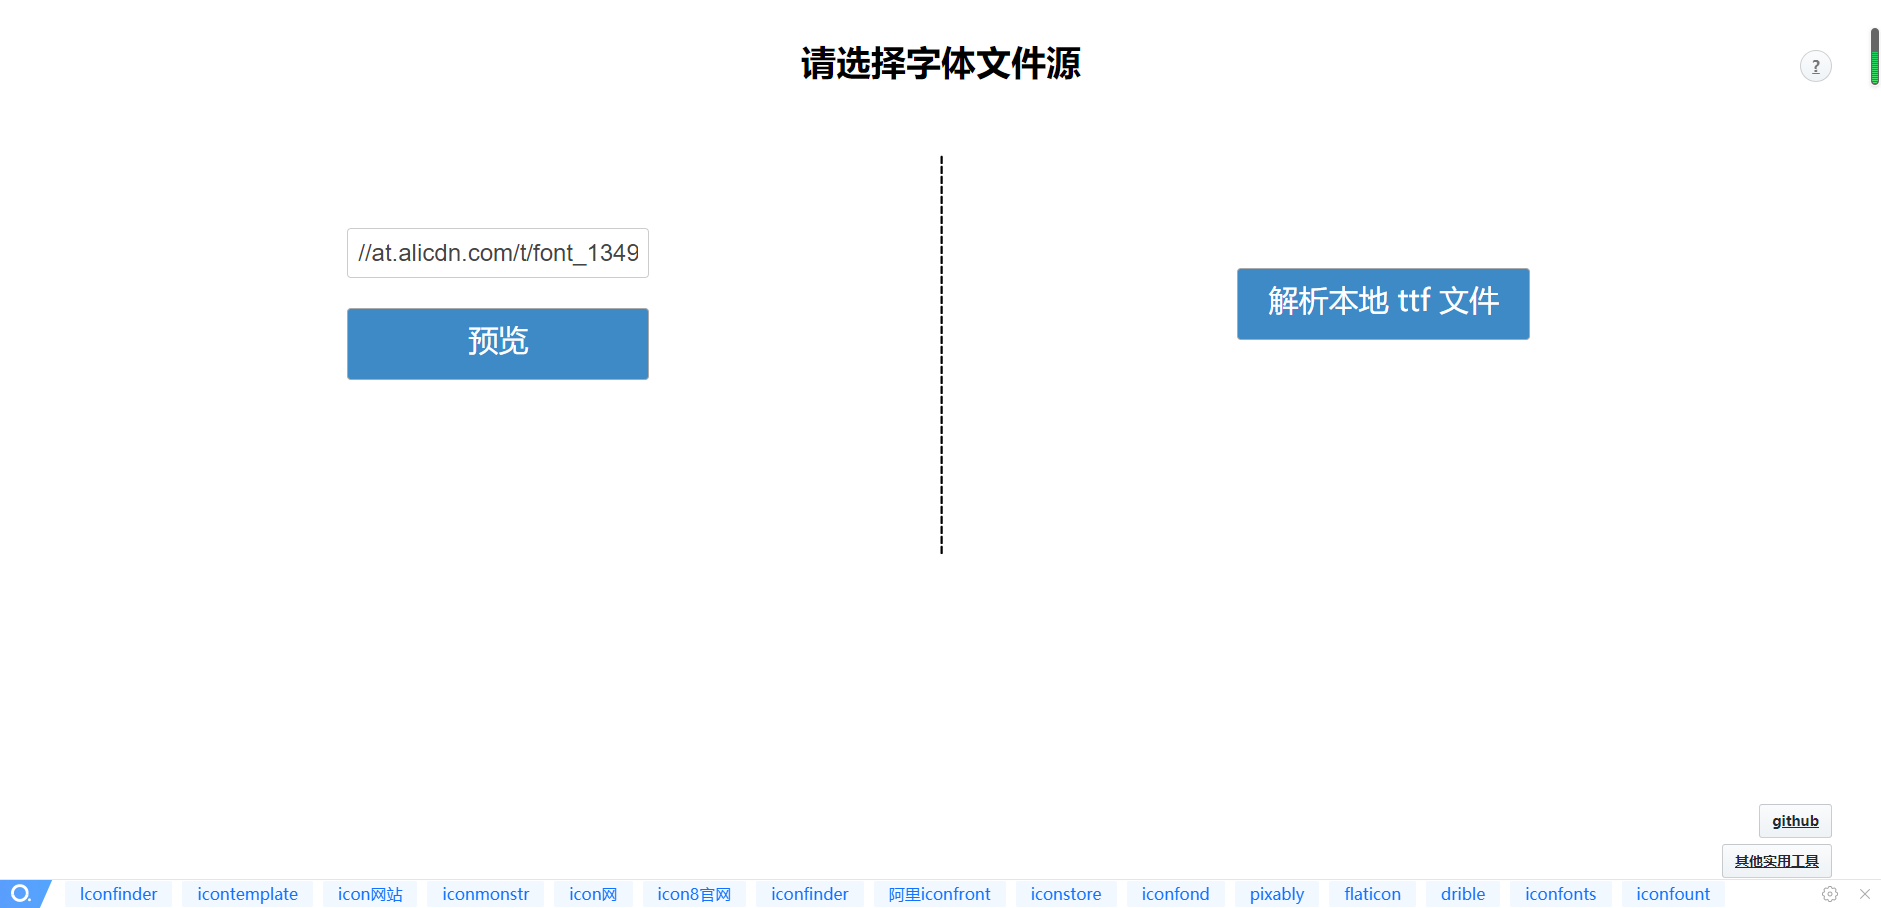1881x908 pixels.
Task: Open the 其他实用工具 link
Action: point(1776,859)
